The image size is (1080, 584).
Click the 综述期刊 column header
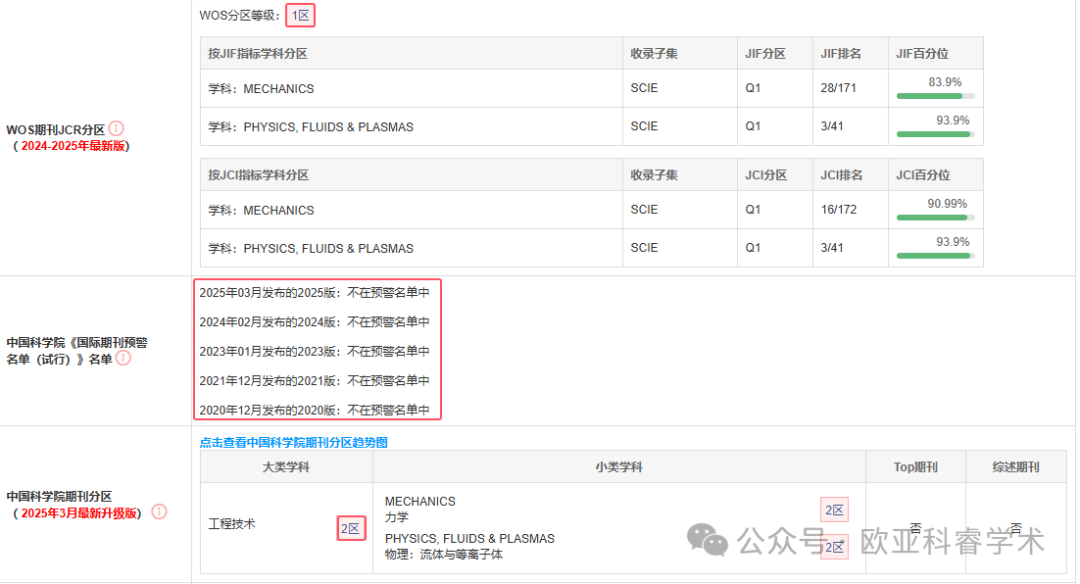point(1016,467)
